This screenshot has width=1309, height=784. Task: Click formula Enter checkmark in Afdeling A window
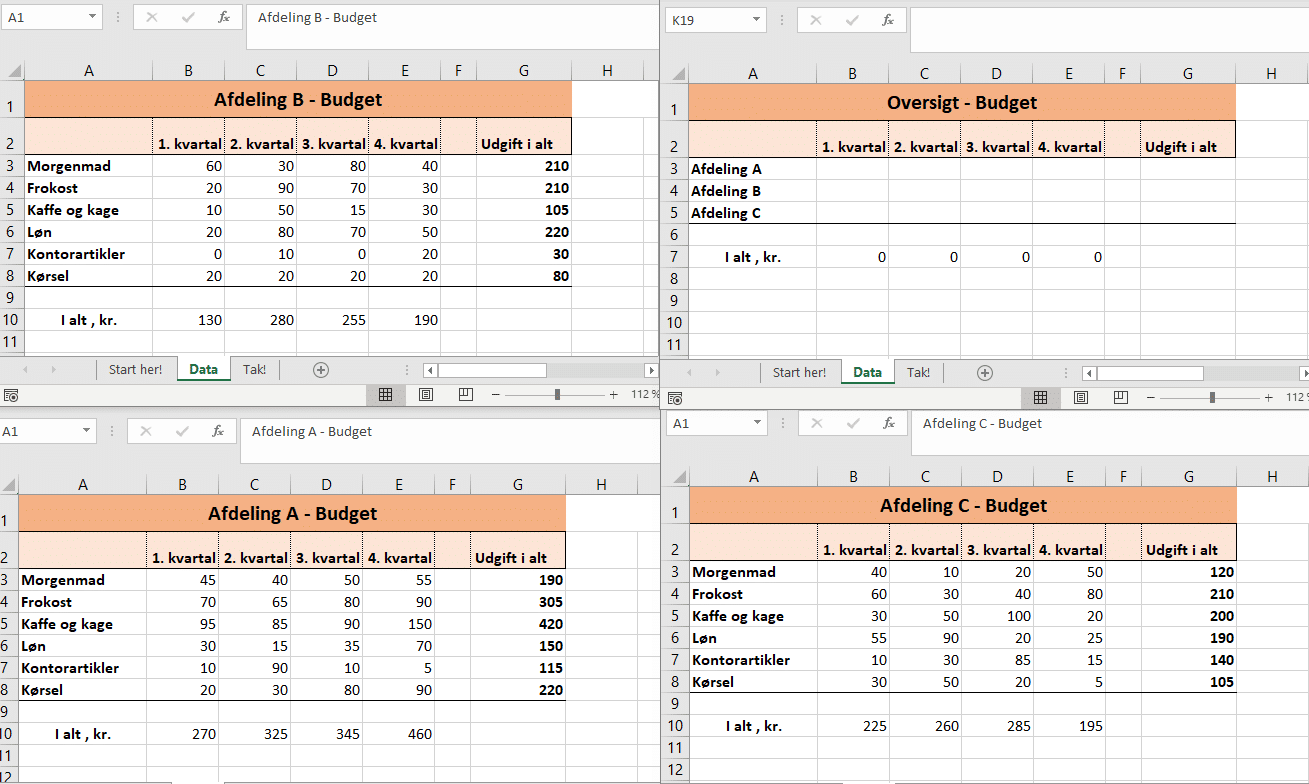(x=182, y=431)
